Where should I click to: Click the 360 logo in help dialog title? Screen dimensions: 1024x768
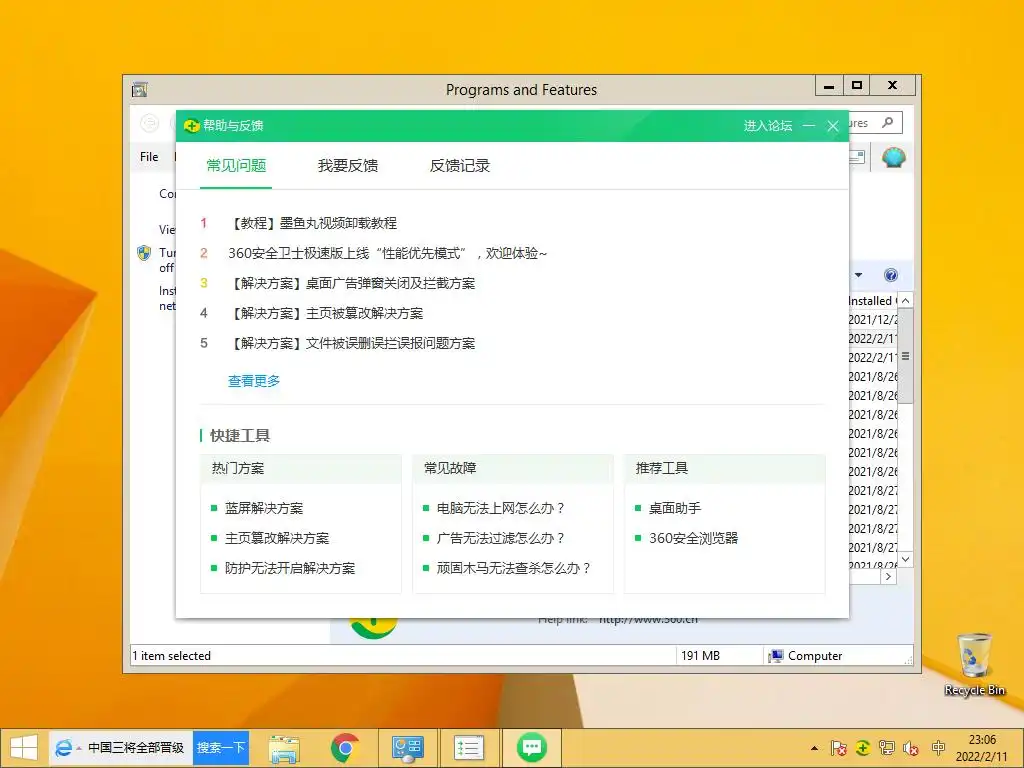[x=191, y=125]
